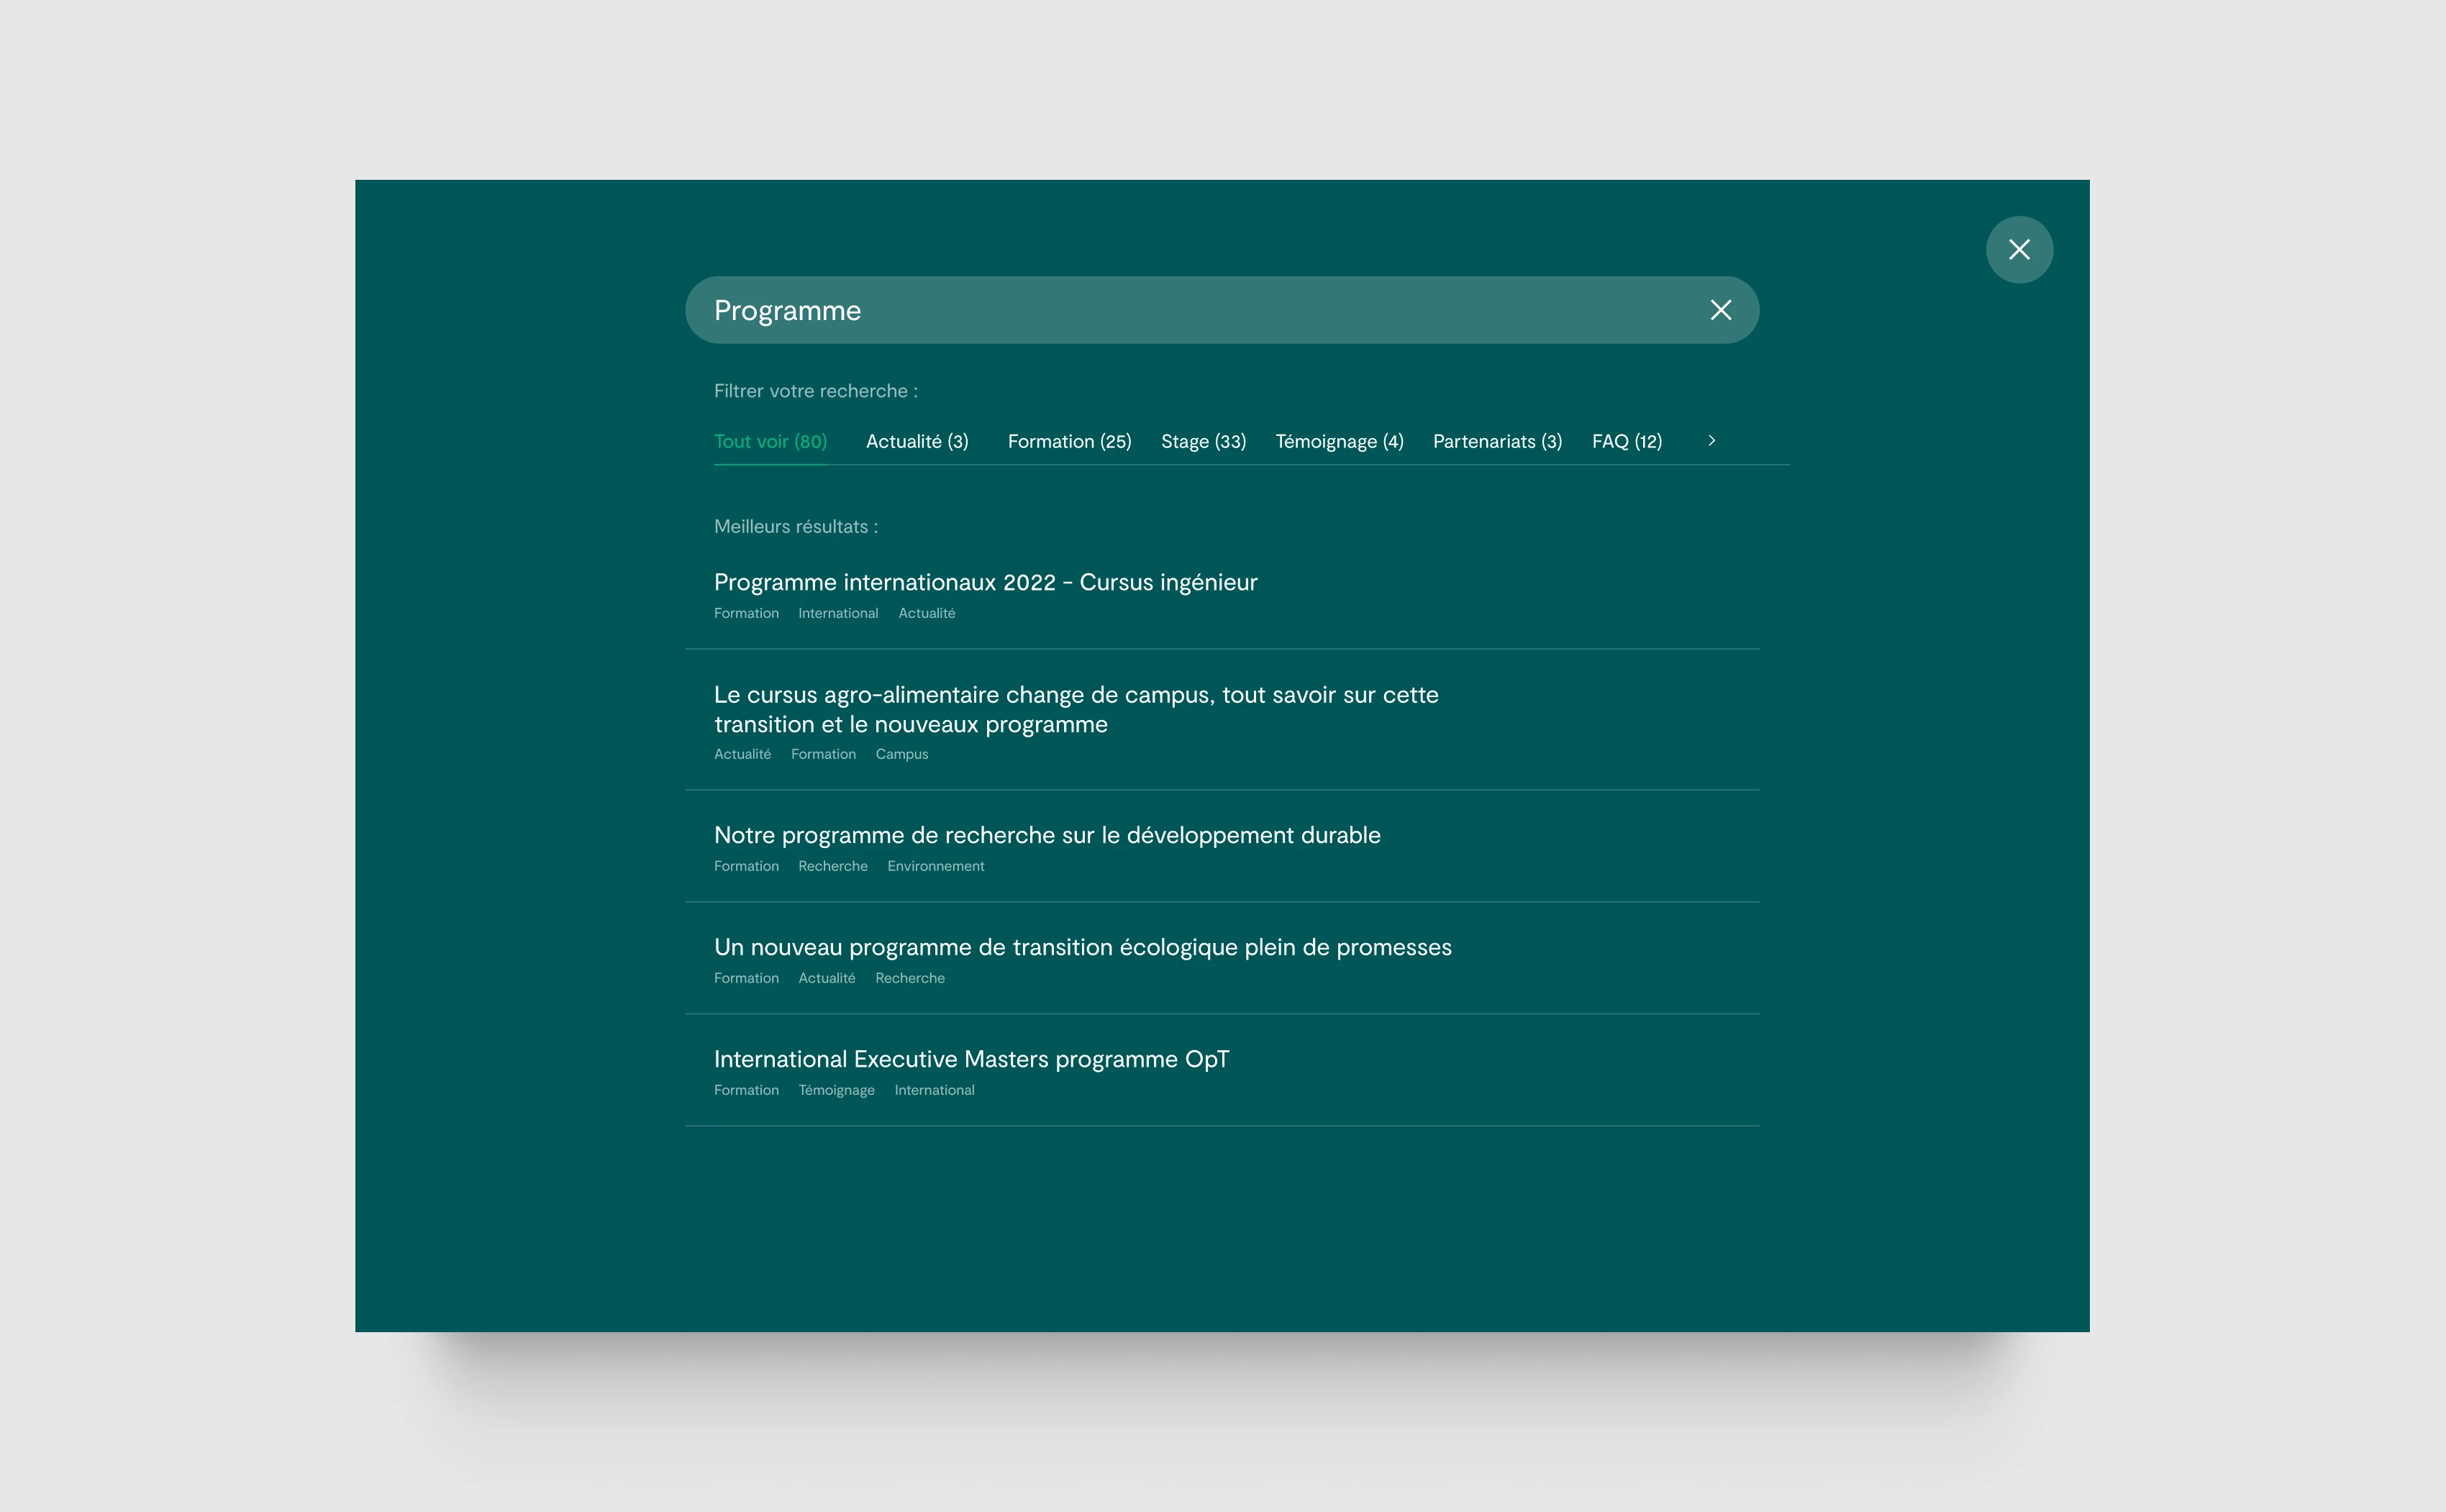Open the cursus agro-alimentaire campus result
The width and height of the screenshot is (2446, 1512).
(1075, 709)
